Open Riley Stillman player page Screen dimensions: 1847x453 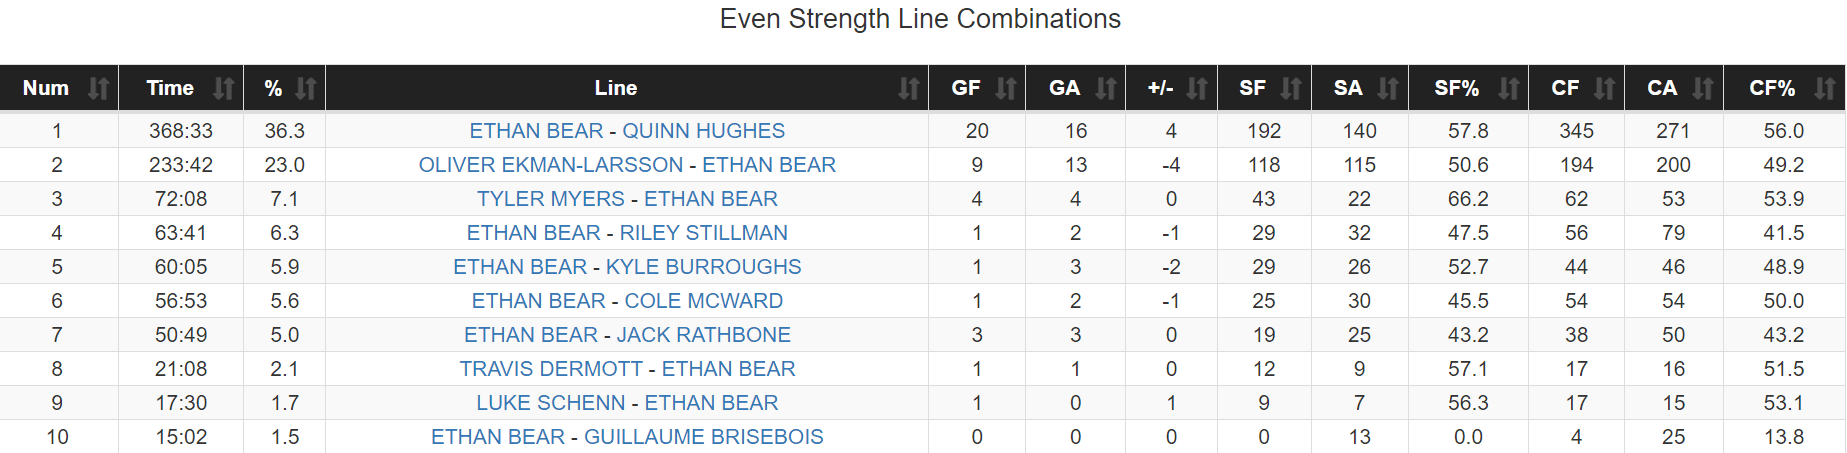point(703,233)
